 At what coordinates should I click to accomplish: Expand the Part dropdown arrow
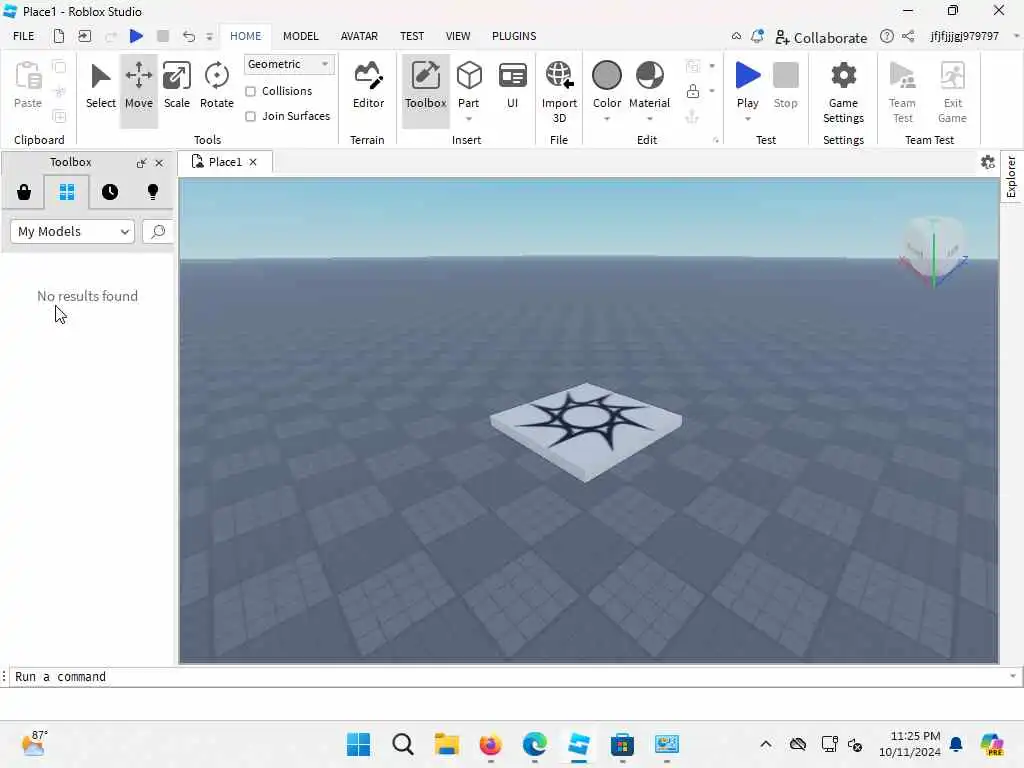(469, 119)
